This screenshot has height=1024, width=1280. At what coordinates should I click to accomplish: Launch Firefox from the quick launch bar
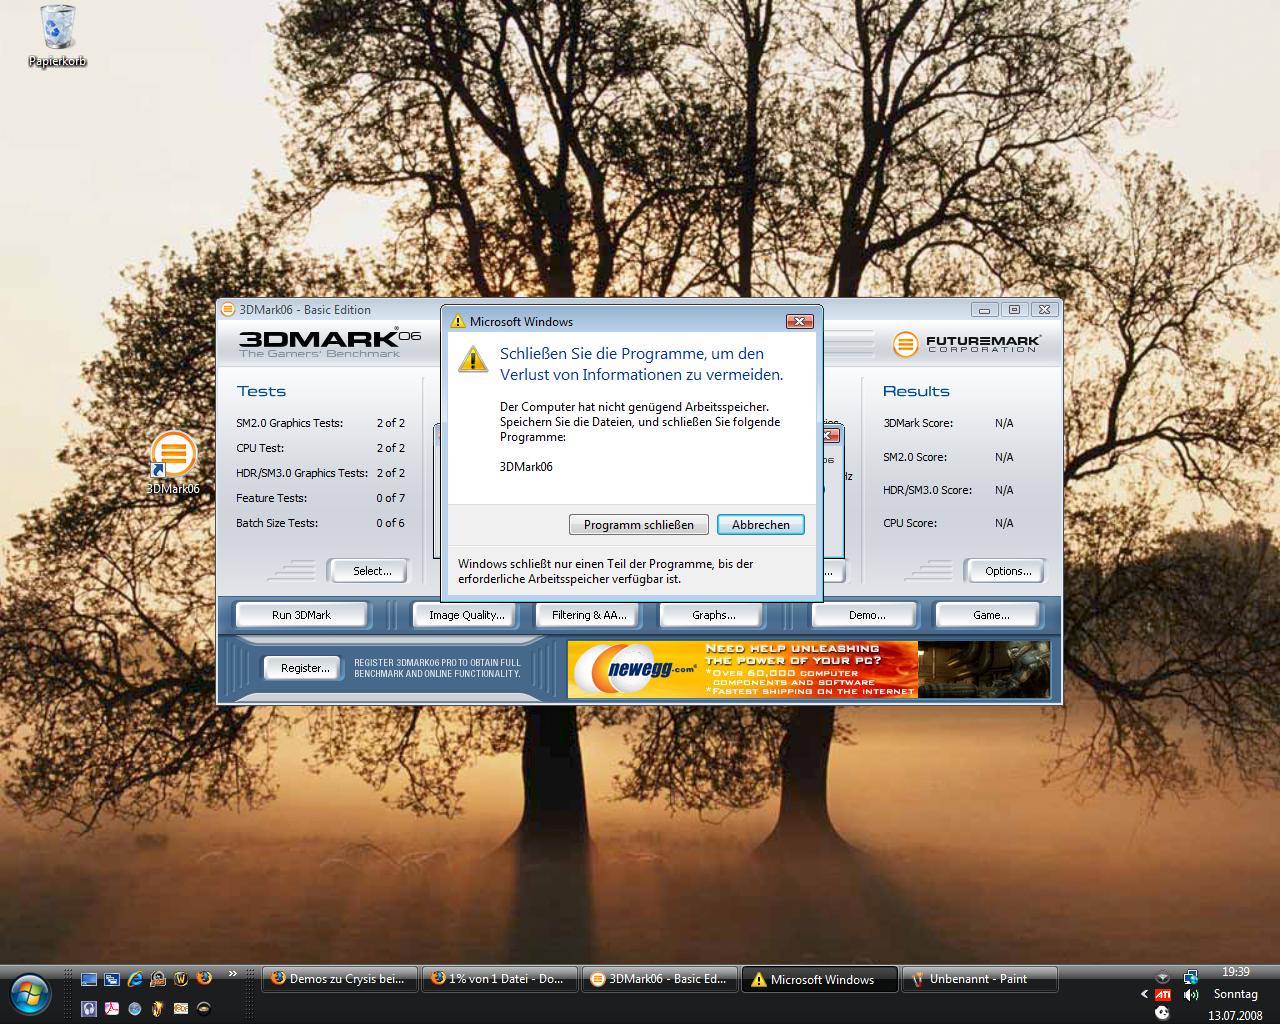click(x=204, y=978)
